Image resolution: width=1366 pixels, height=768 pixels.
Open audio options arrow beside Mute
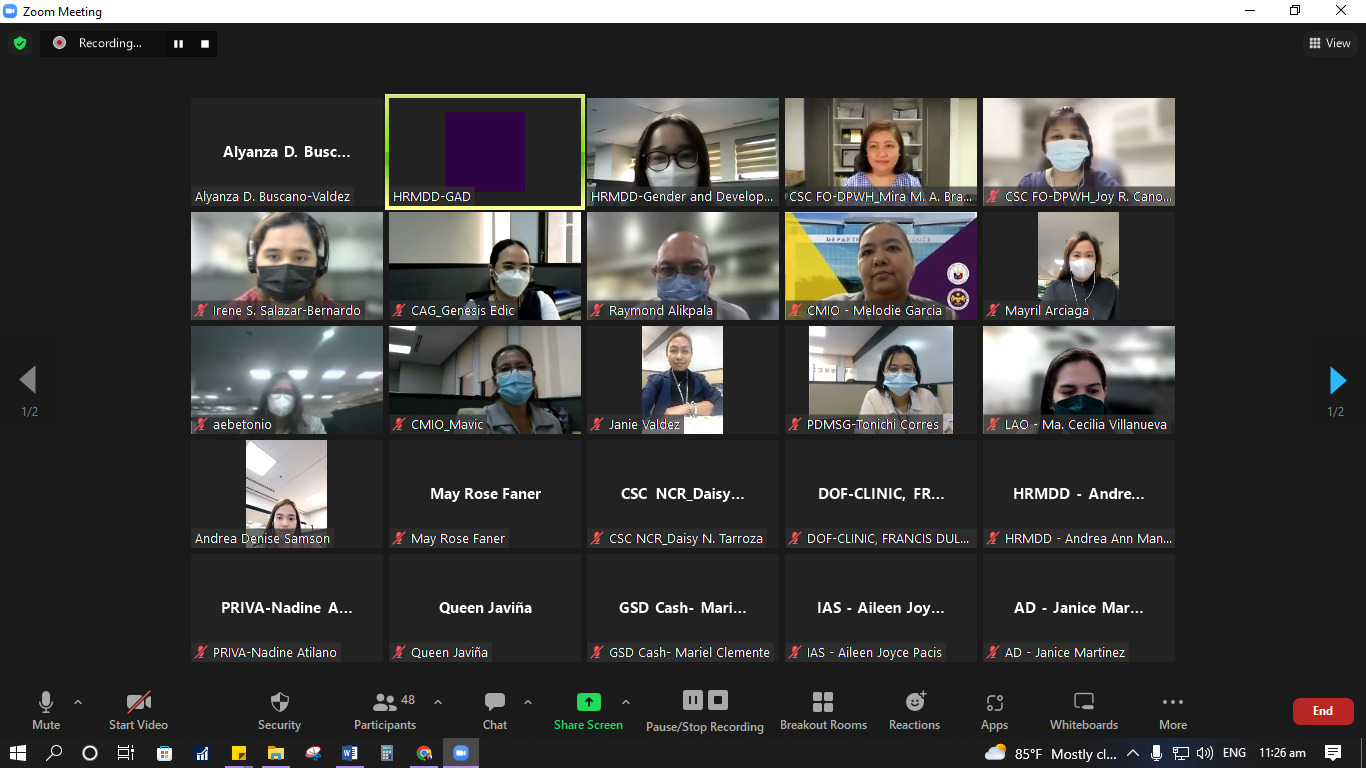[78, 702]
